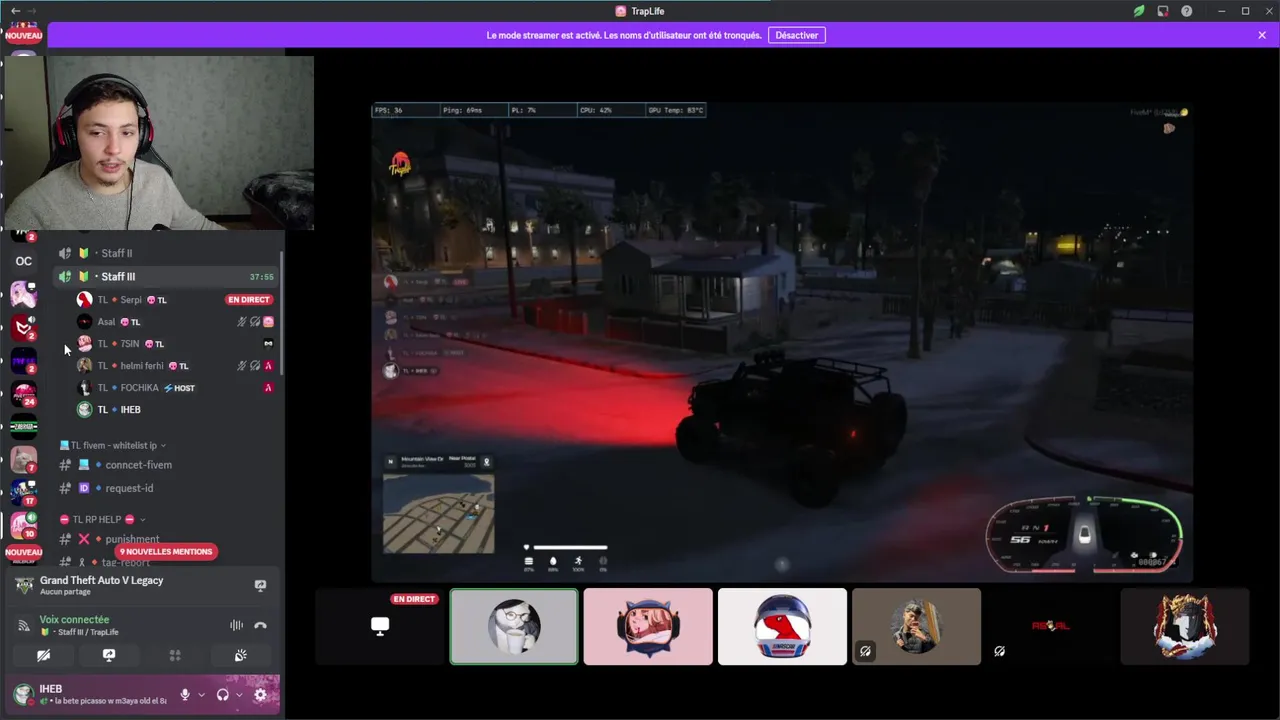Screen dimensions: 1280x720
Task: Select the red logo participant tile
Action: (x=1050, y=626)
